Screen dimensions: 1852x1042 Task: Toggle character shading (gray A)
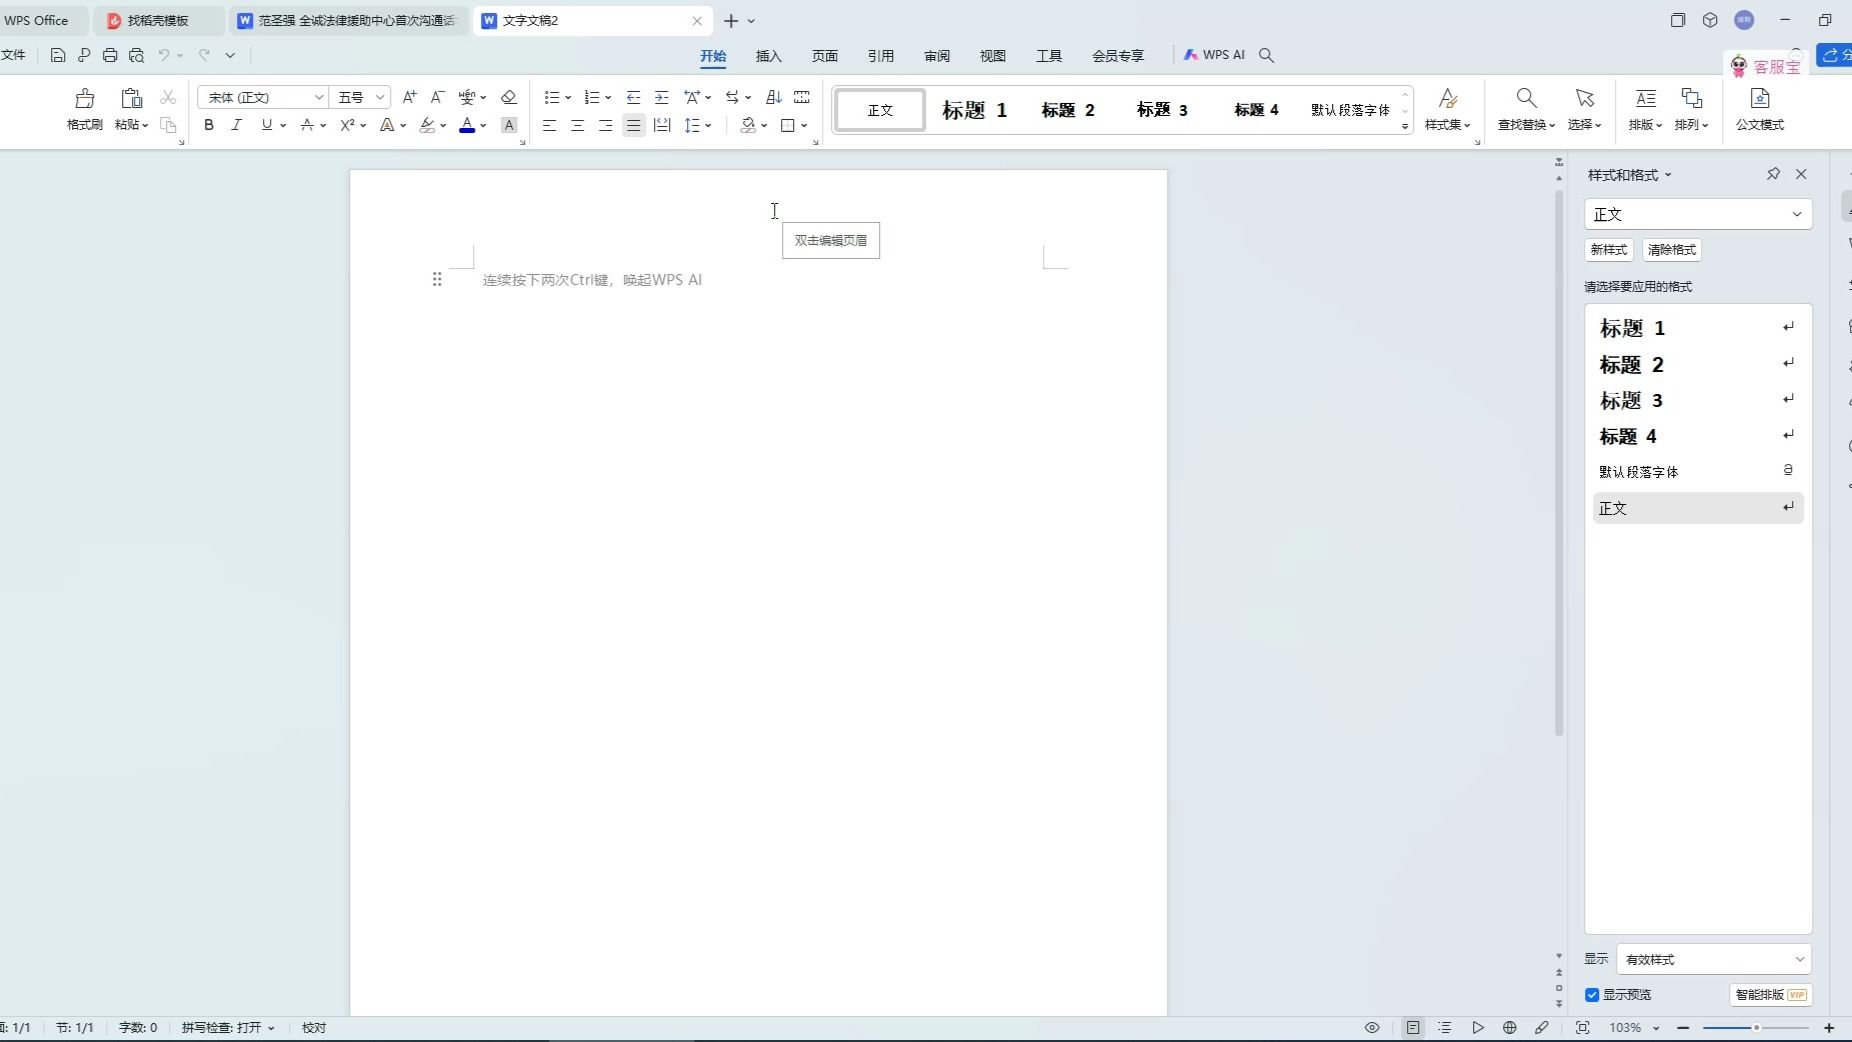[509, 125]
